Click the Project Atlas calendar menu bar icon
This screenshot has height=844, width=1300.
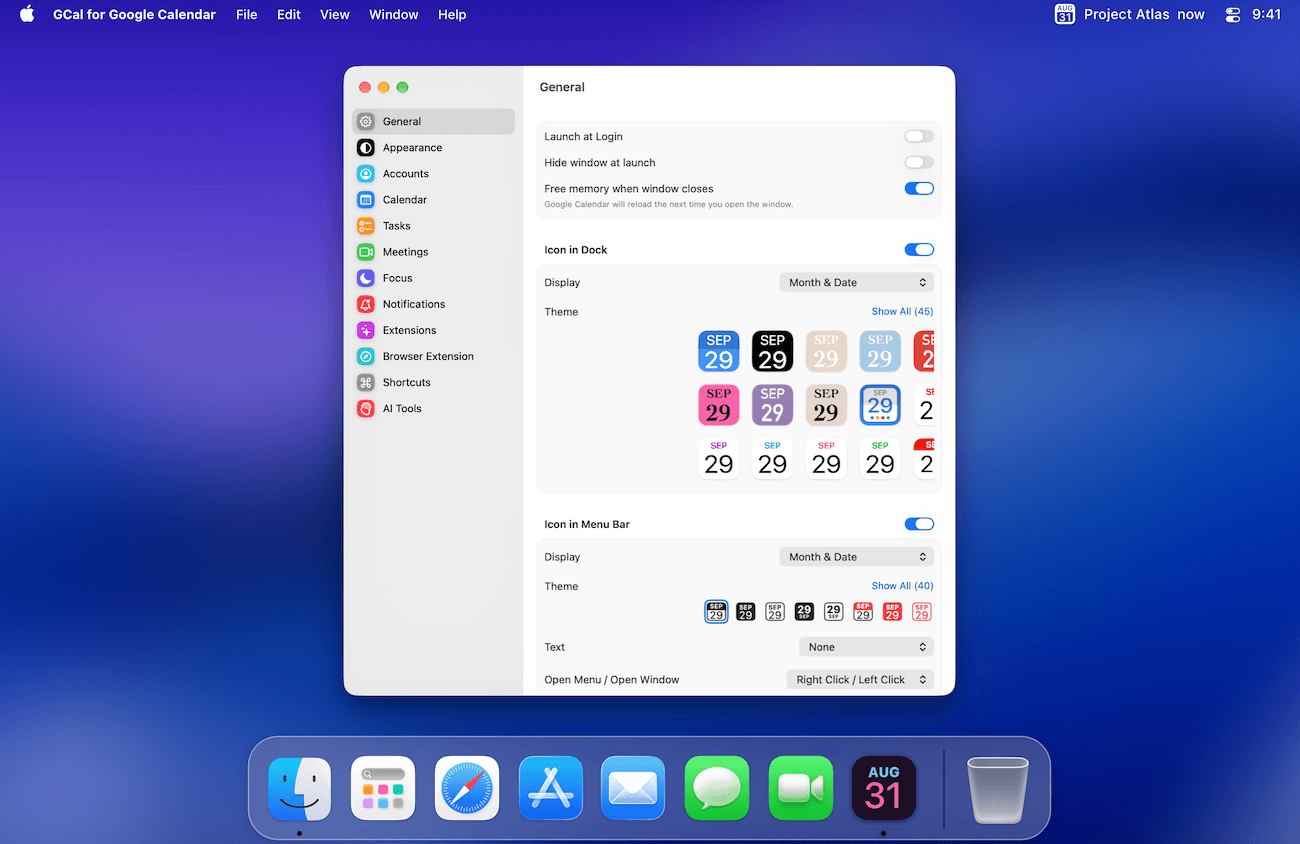pyautogui.click(x=1065, y=14)
